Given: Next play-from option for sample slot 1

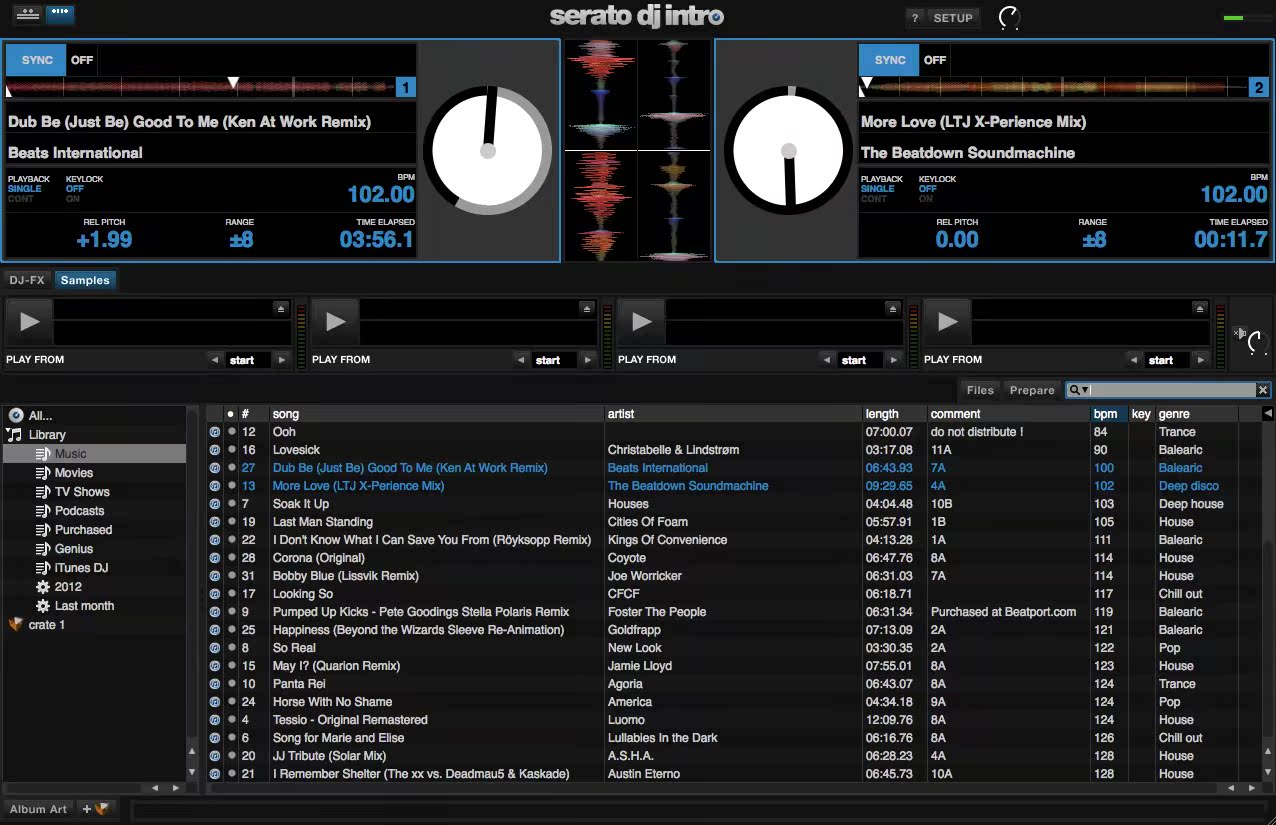Looking at the screenshot, I should [x=281, y=360].
